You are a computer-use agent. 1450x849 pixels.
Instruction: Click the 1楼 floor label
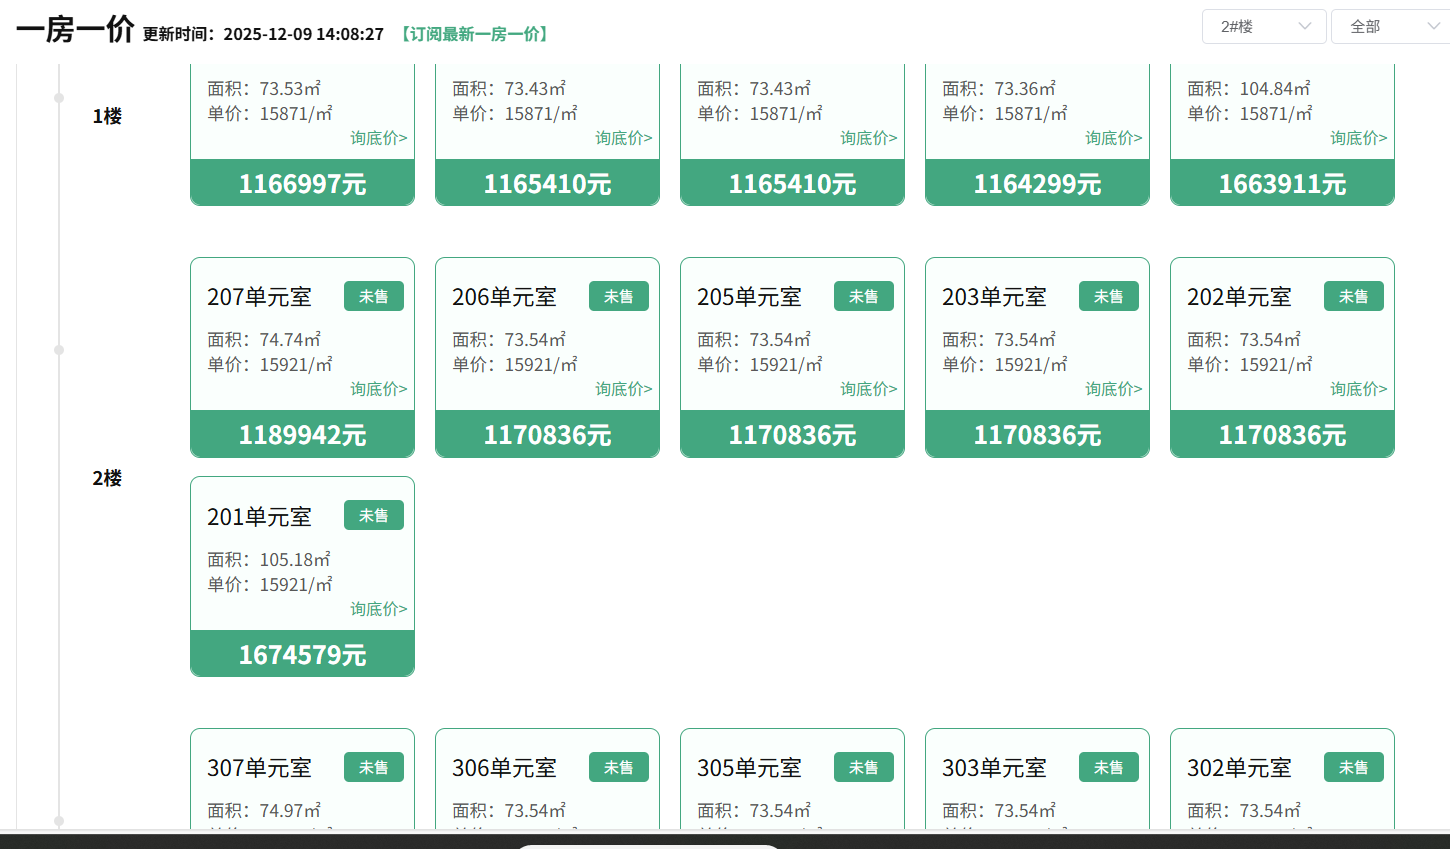pos(107,117)
